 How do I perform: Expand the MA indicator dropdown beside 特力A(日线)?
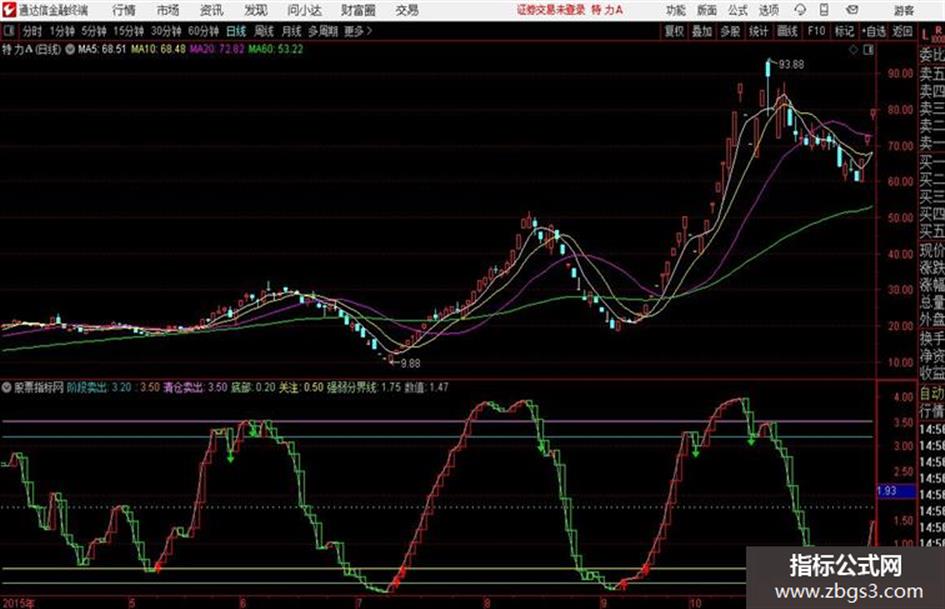pyautogui.click(x=70, y=49)
